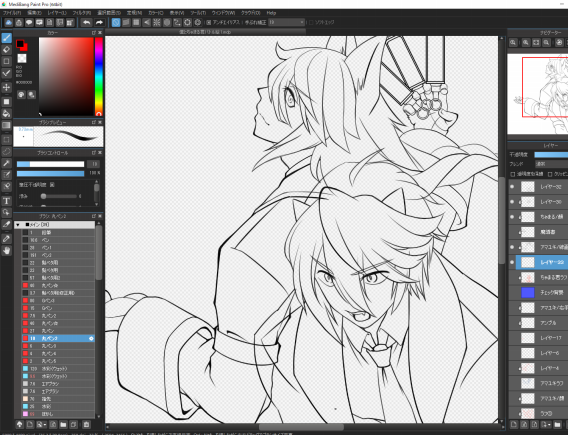Toggle the anti-aliasing checkbox

pyautogui.click(x=209, y=22)
